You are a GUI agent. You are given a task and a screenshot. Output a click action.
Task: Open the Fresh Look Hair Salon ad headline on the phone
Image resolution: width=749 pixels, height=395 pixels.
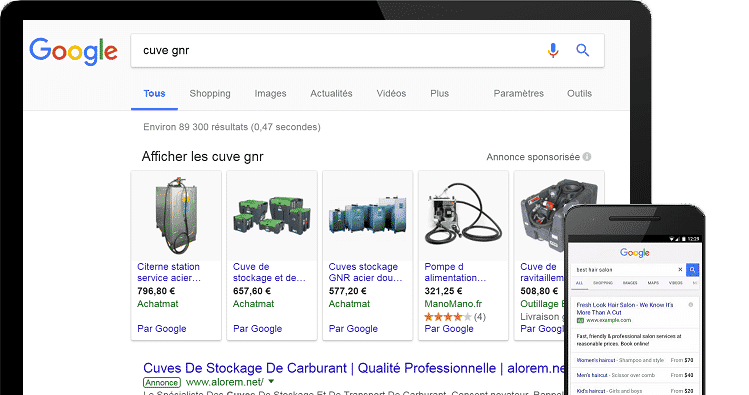pos(625,309)
